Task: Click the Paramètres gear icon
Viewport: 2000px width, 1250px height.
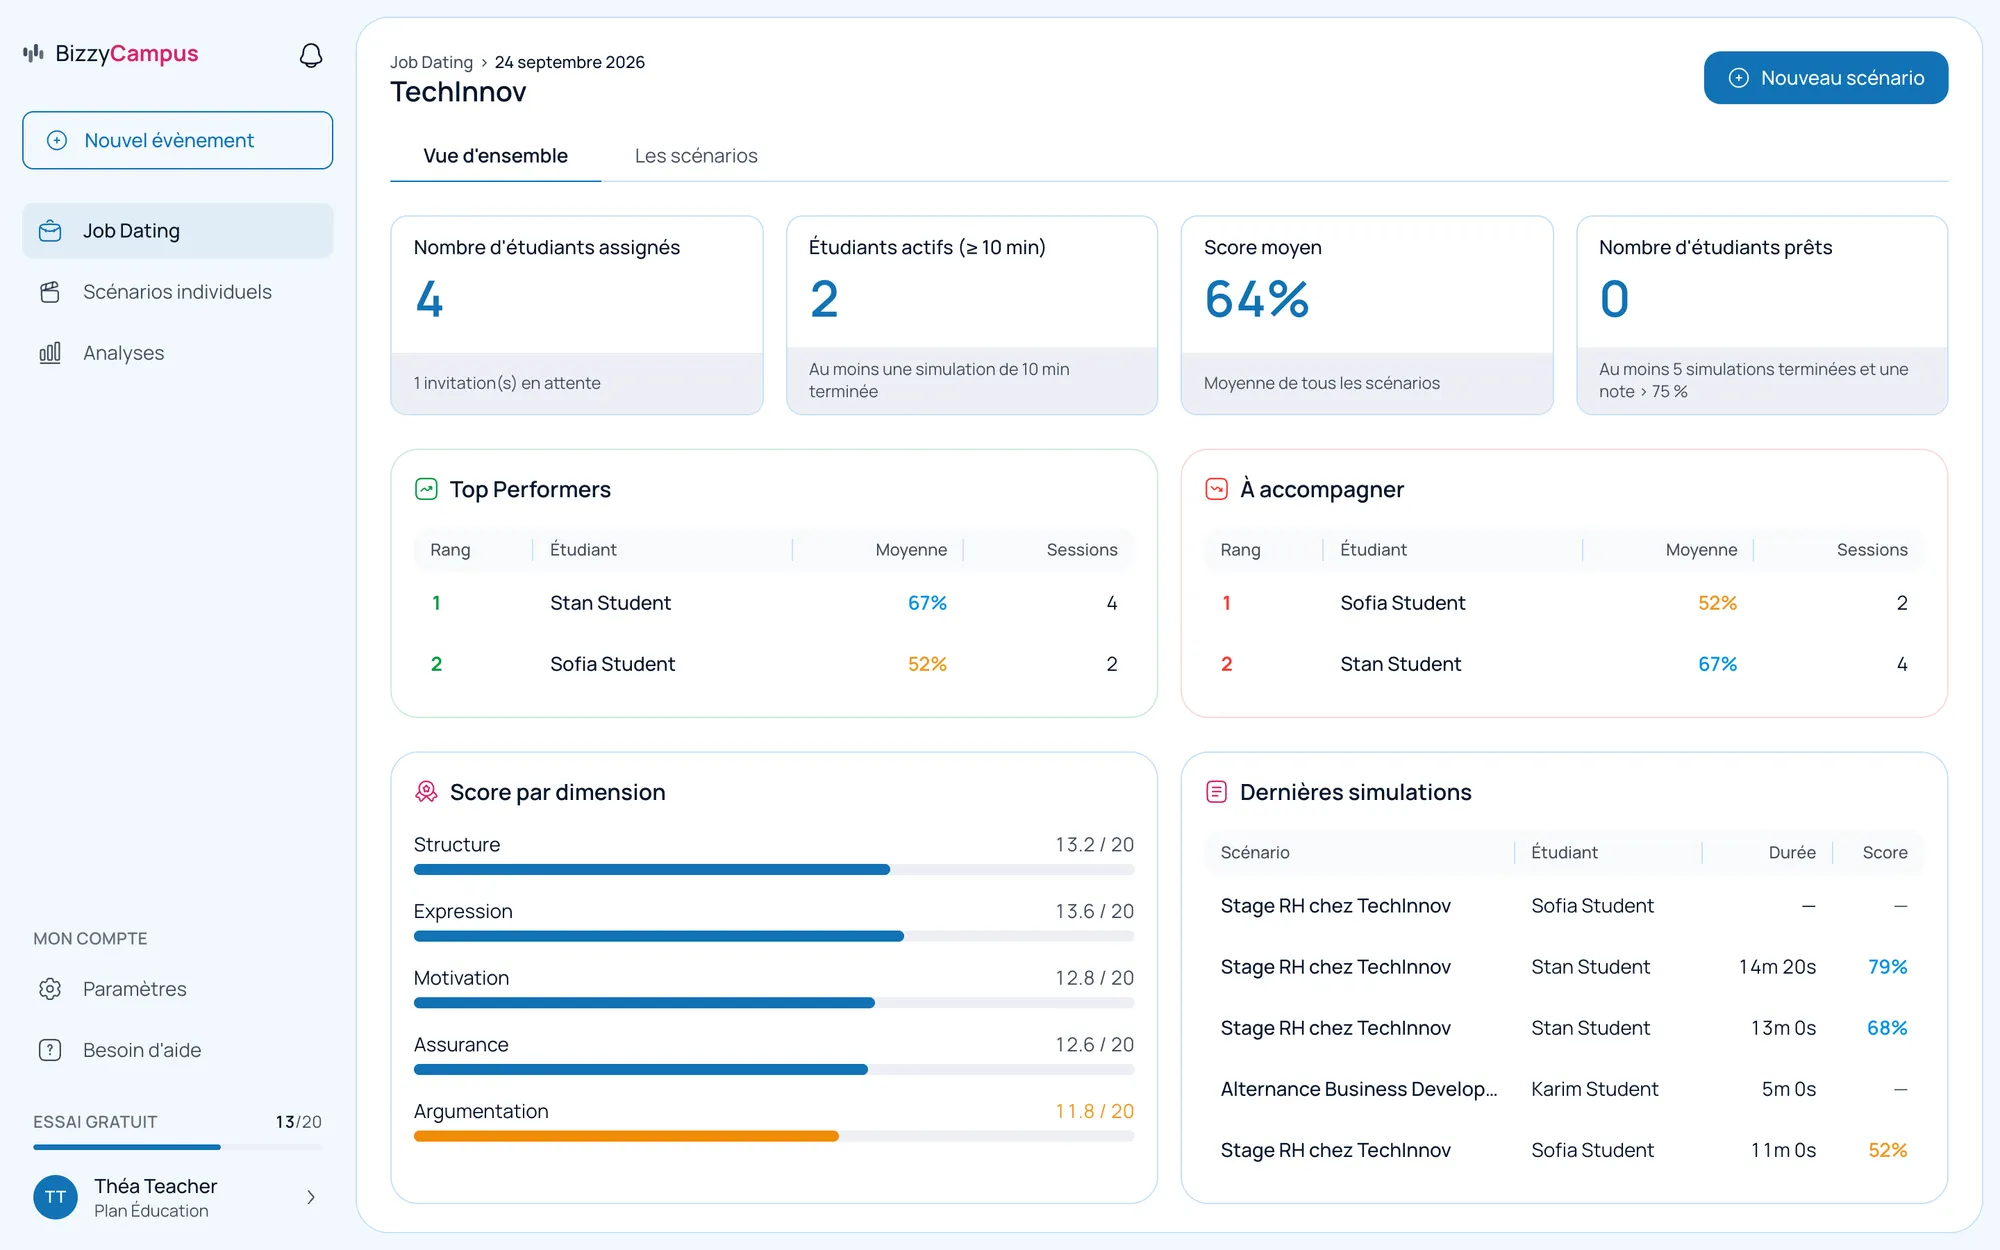Action: pos(50,989)
